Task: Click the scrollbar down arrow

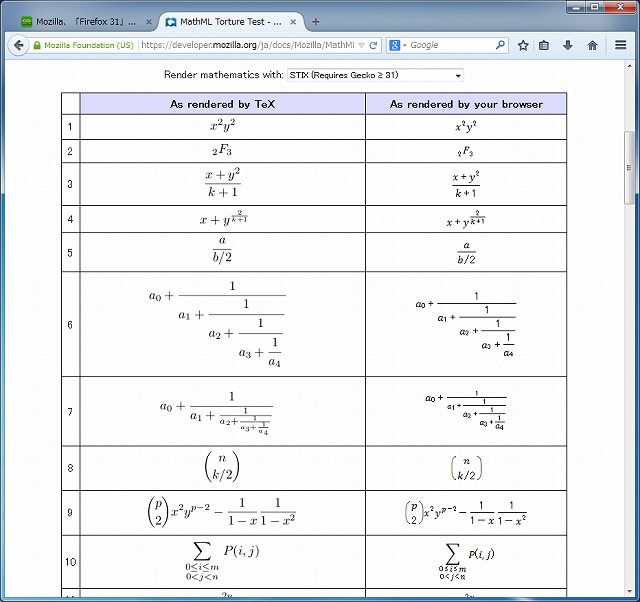Action: [x=629, y=592]
